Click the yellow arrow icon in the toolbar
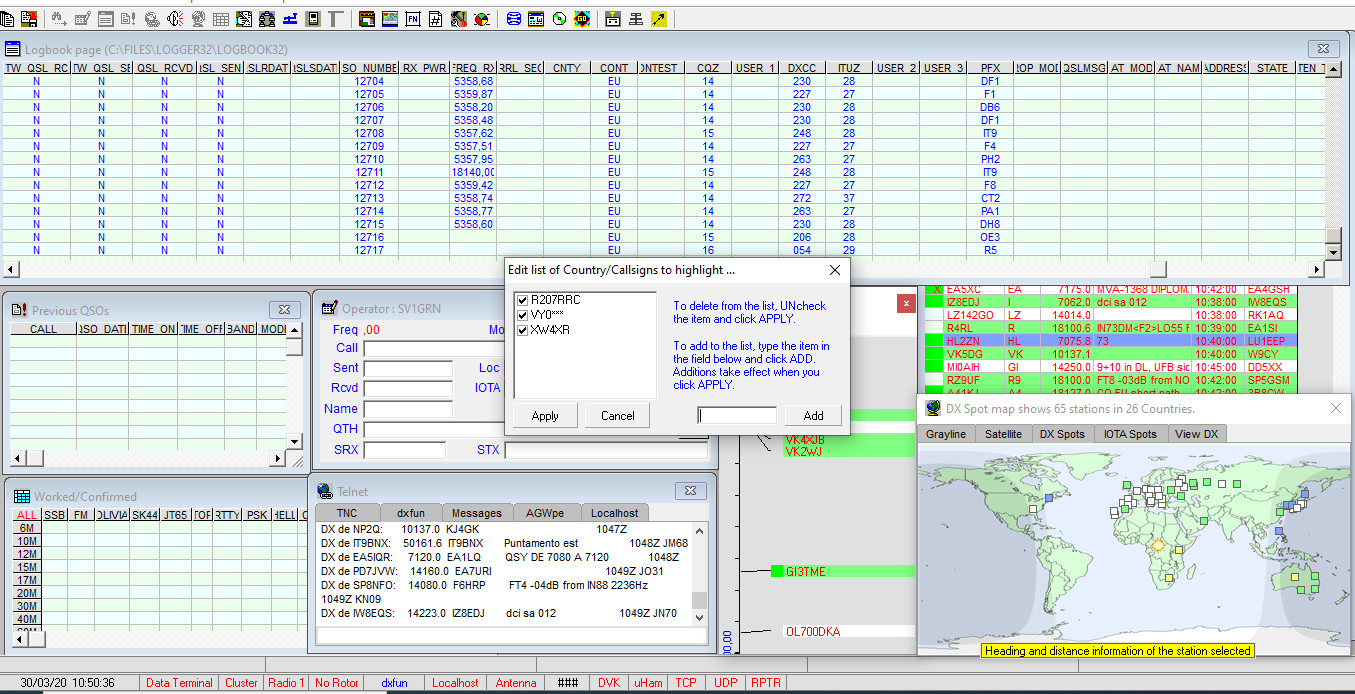This screenshot has width=1355, height=694. (x=658, y=18)
